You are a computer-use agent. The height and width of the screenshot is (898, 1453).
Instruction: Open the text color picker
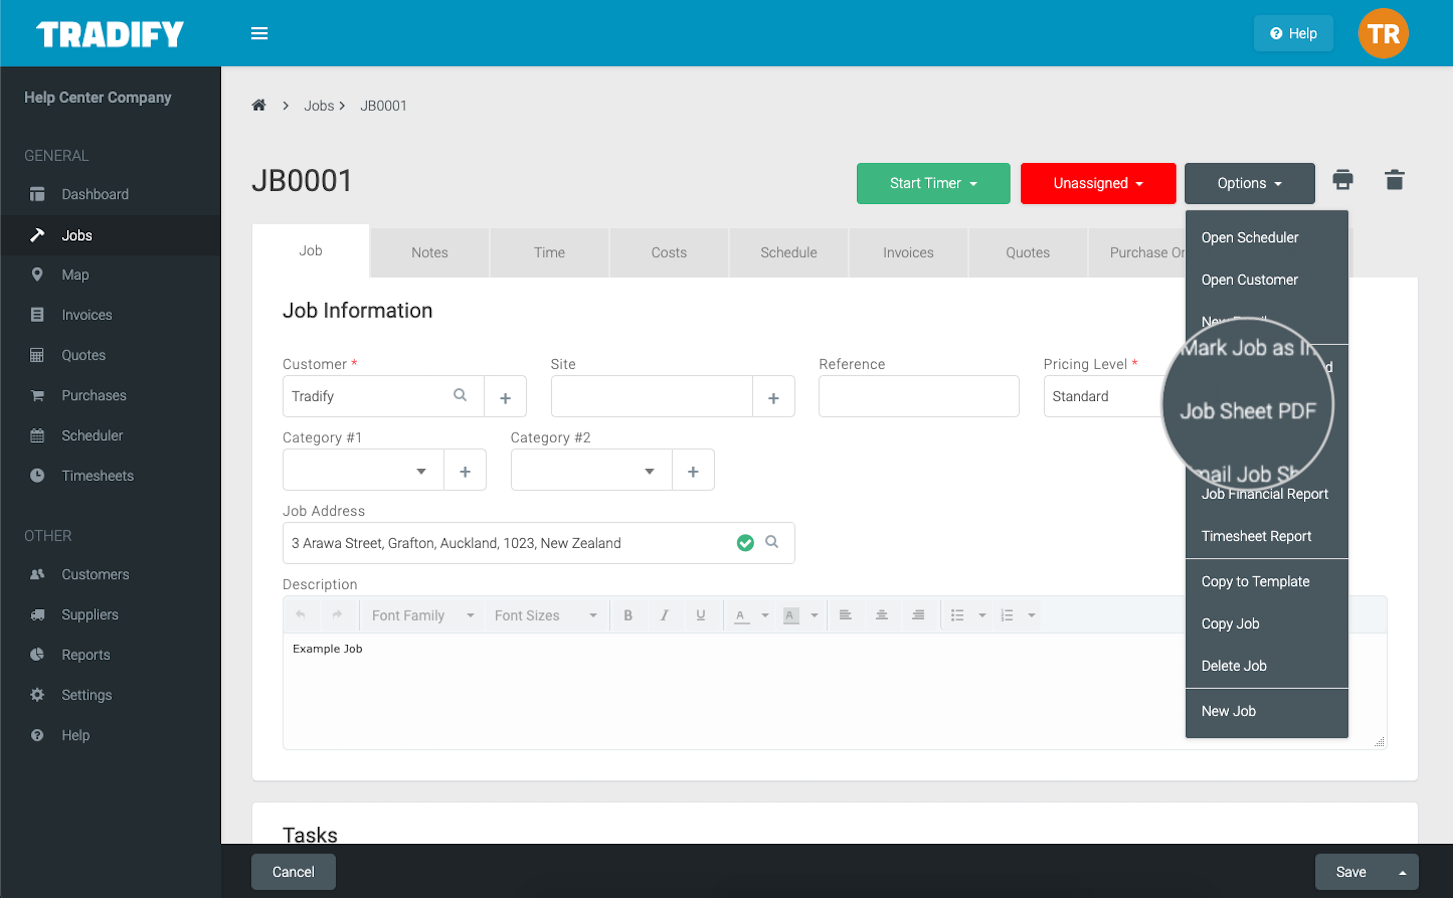point(742,615)
